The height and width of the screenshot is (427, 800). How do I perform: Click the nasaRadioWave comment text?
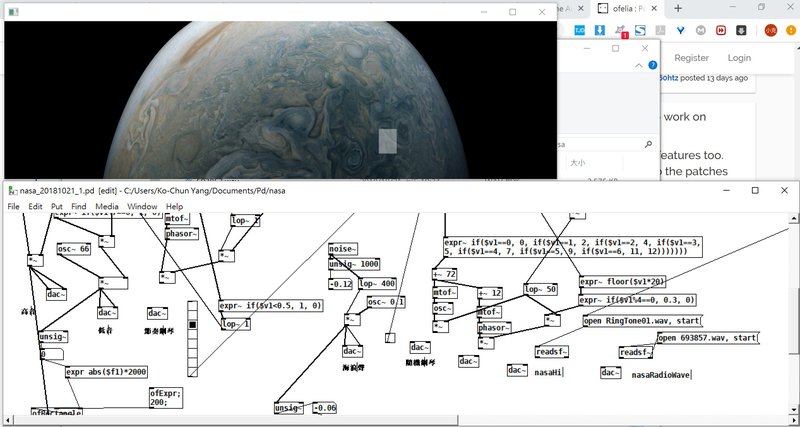[x=660, y=375]
